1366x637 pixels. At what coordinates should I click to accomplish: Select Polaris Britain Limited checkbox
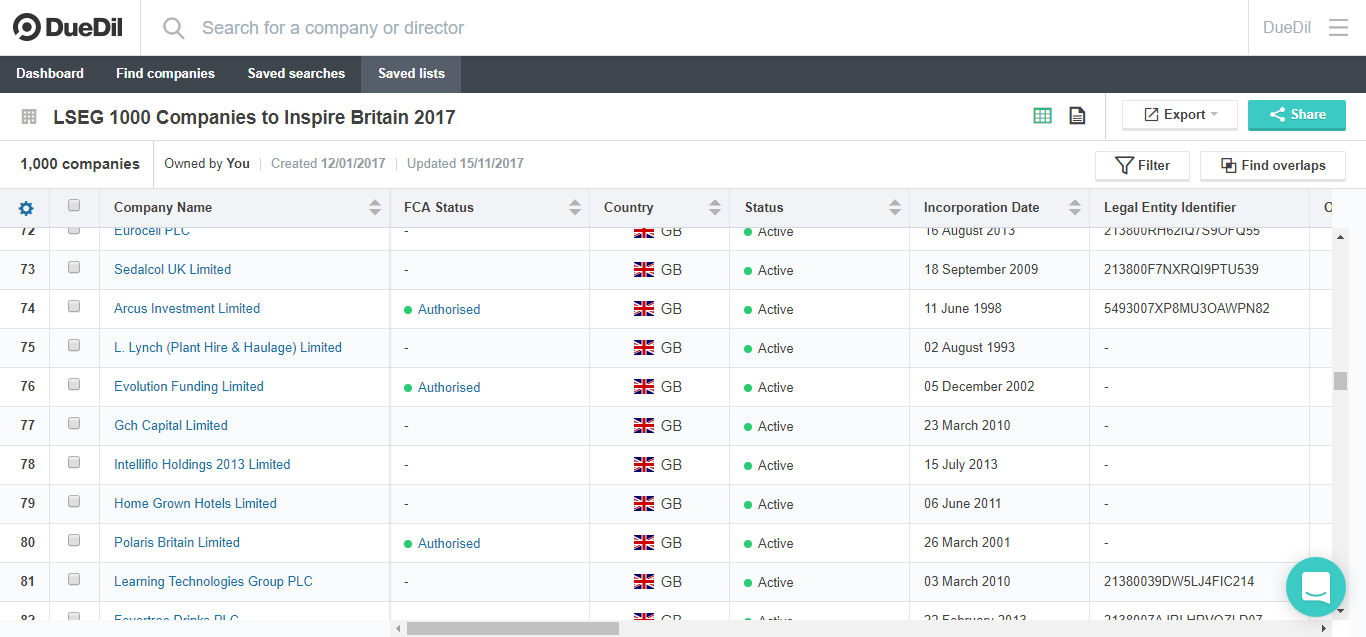(x=74, y=540)
